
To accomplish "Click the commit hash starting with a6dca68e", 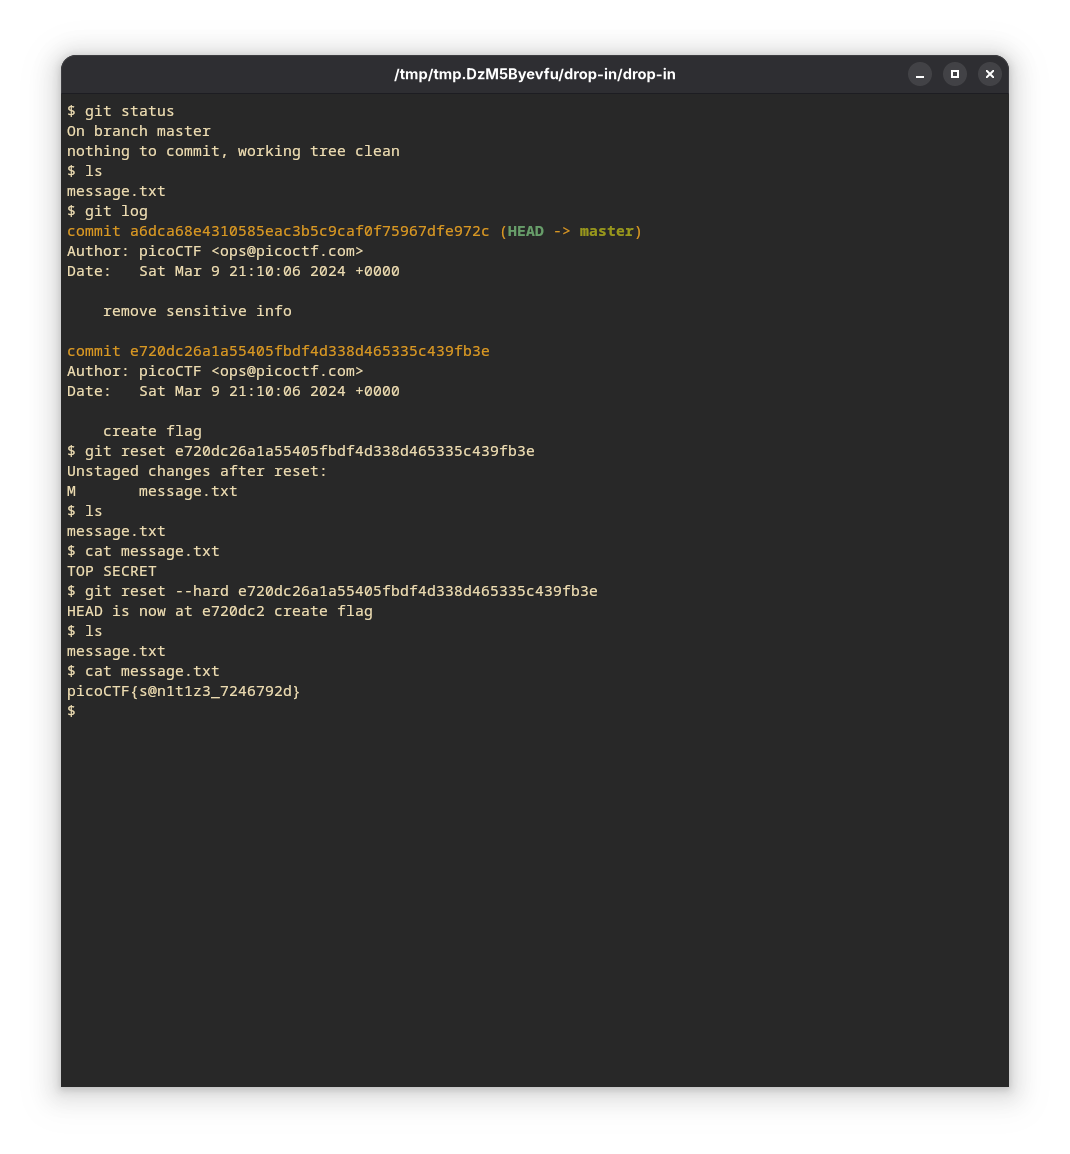I will pyautogui.click(x=309, y=231).
